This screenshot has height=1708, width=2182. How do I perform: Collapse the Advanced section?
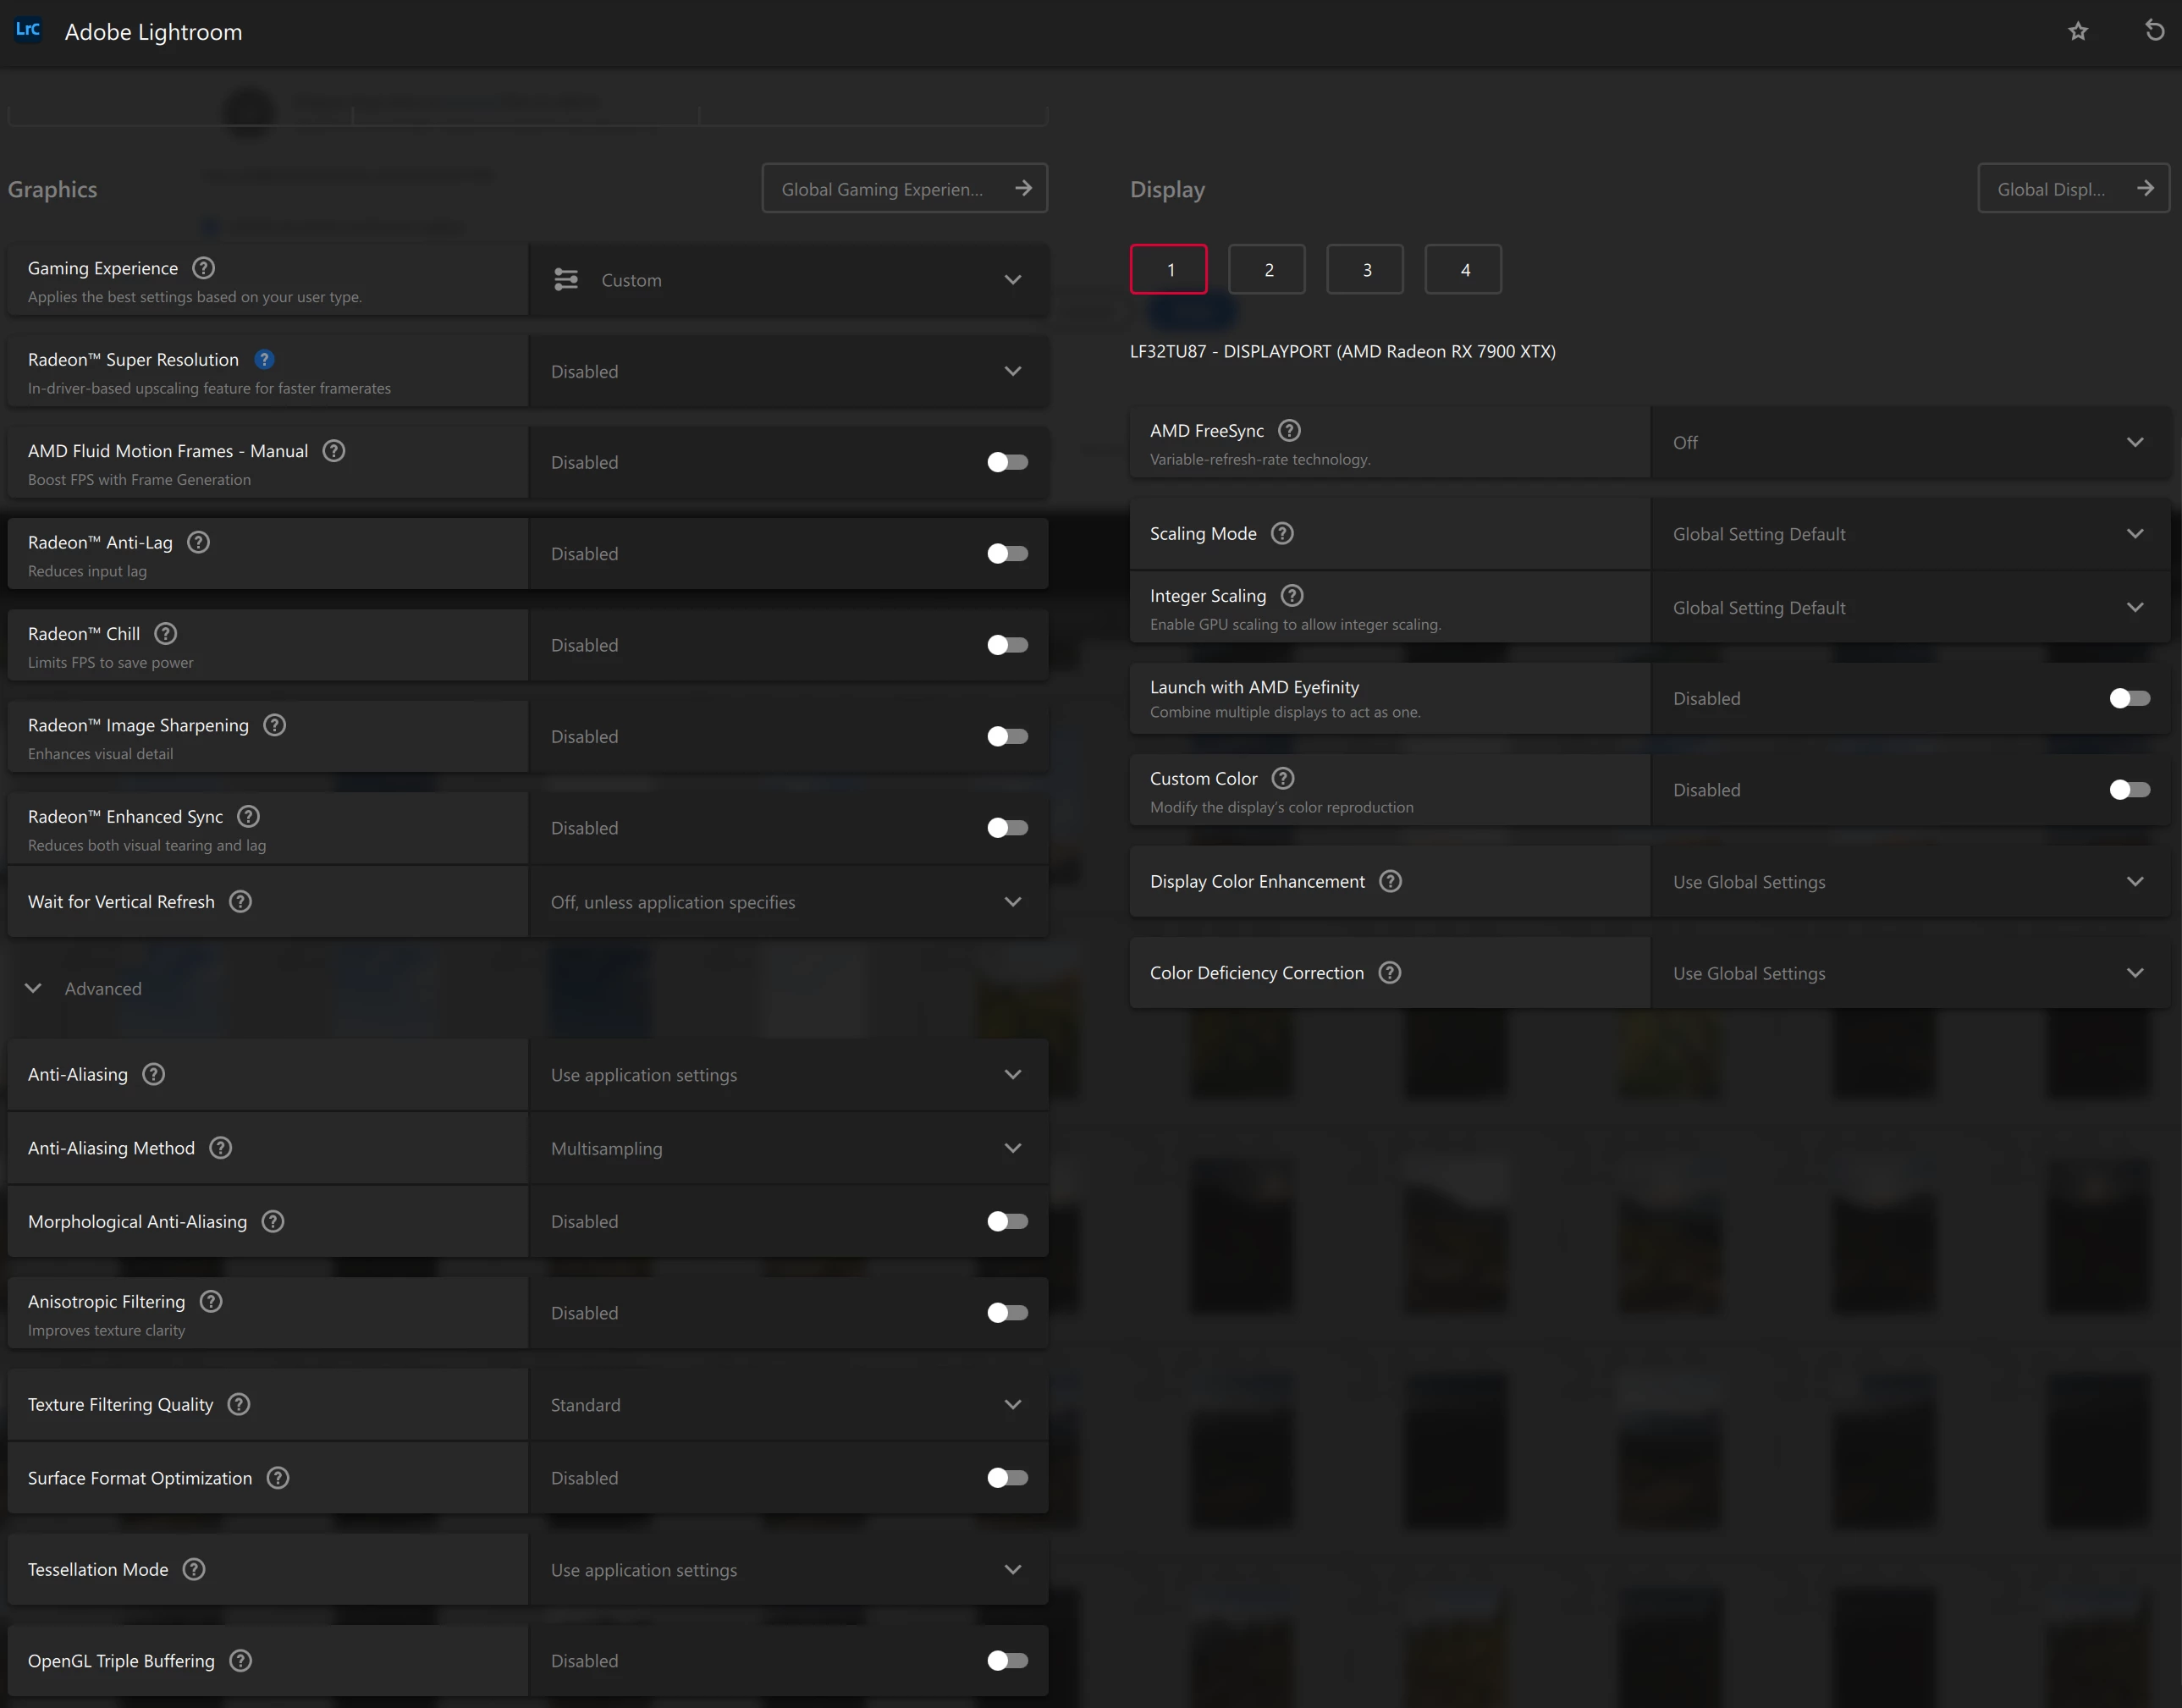point(34,988)
